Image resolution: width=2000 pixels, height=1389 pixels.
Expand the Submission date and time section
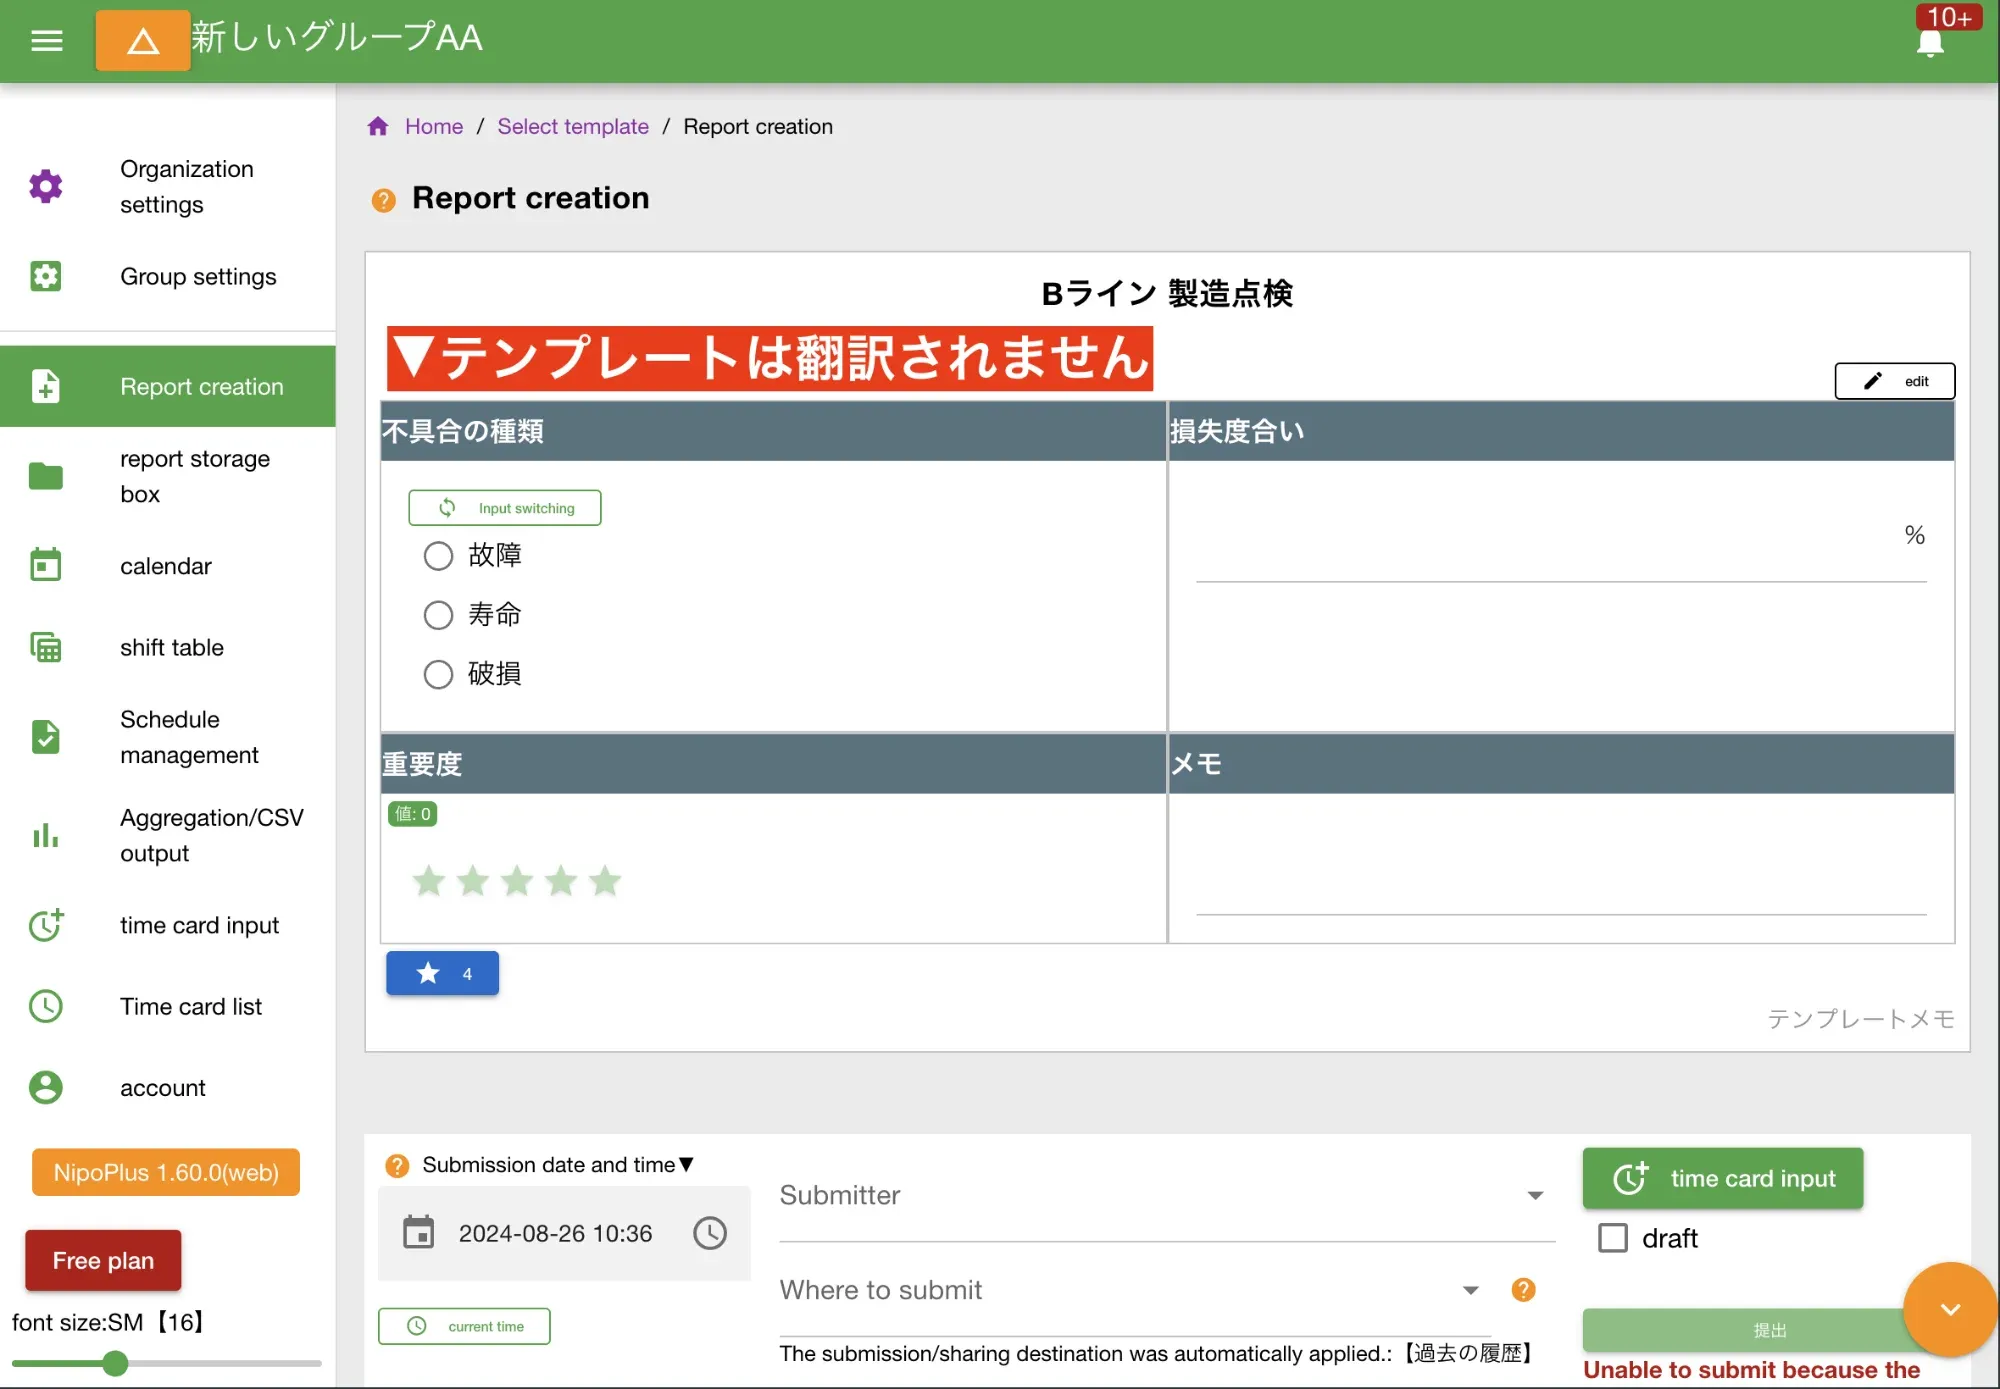point(685,1164)
